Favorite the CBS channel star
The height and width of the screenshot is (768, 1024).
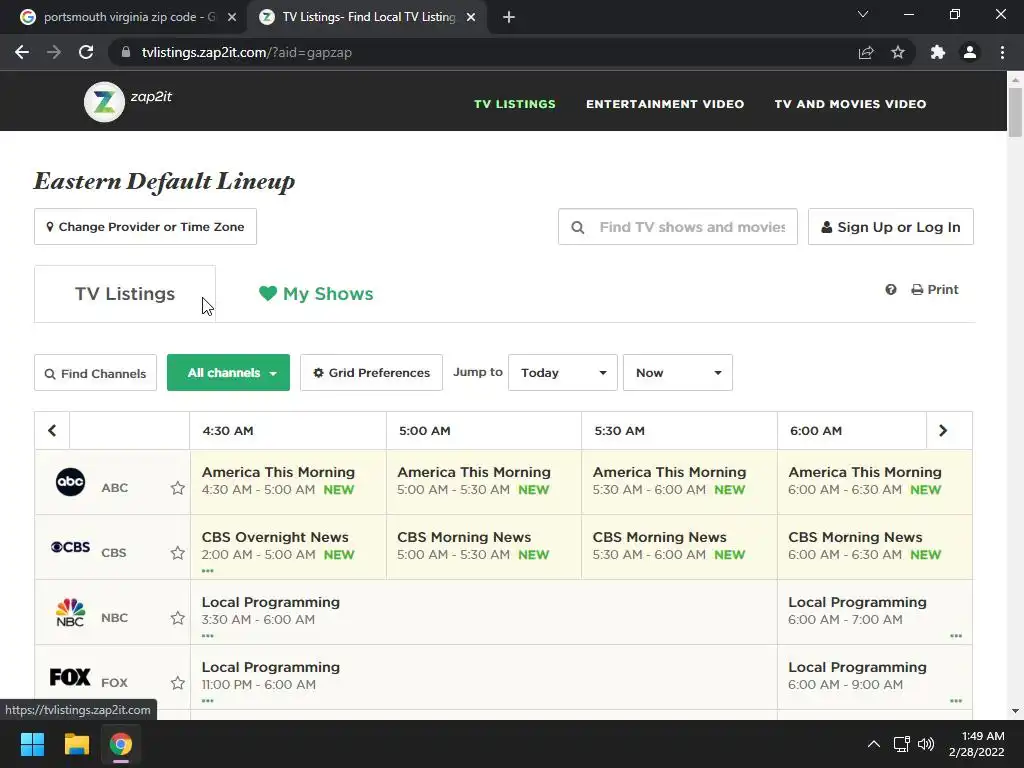(178, 553)
